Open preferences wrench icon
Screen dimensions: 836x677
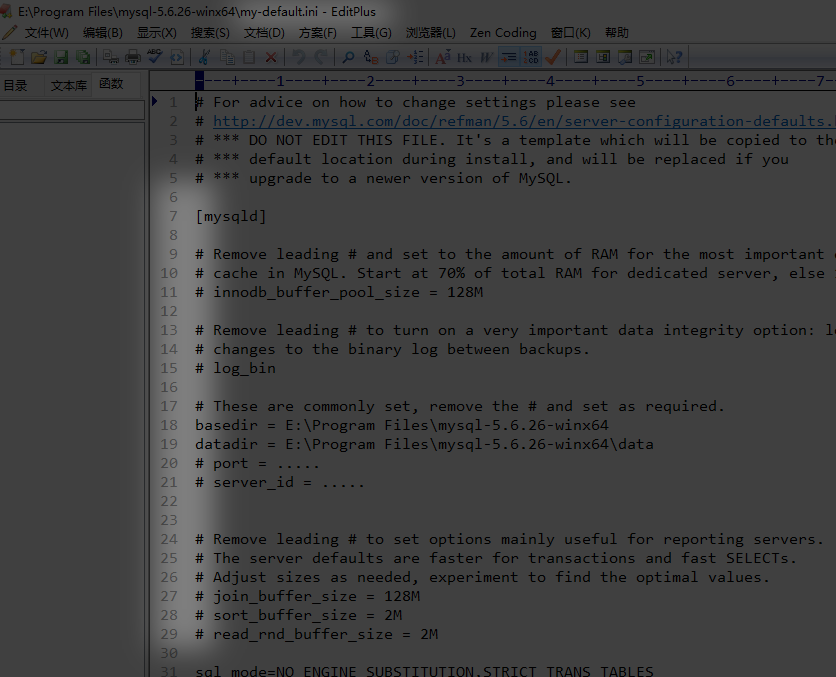coord(625,57)
